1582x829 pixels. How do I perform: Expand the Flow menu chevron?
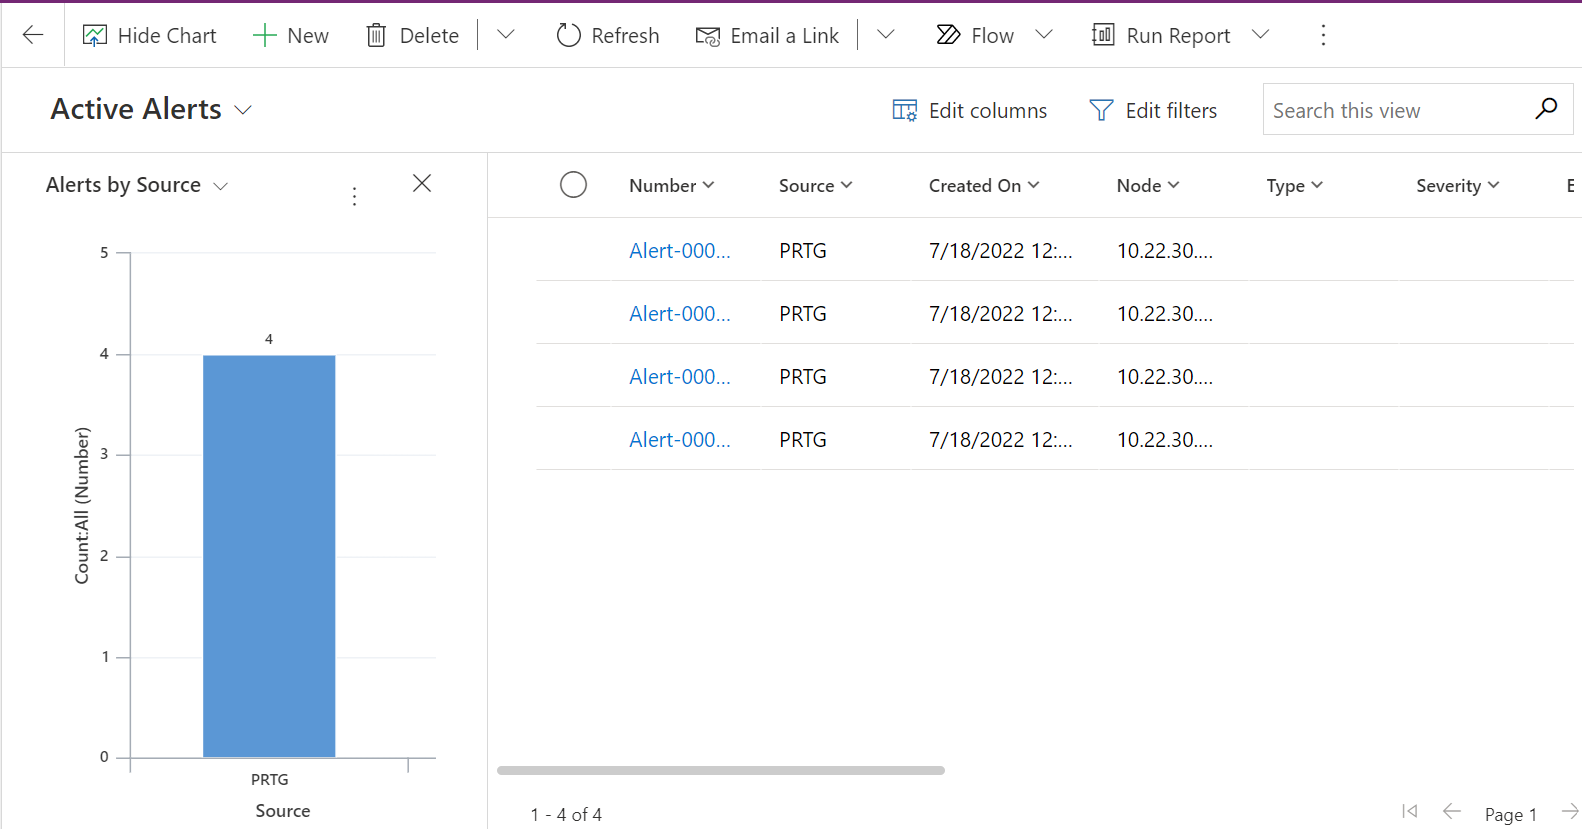pos(1044,35)
